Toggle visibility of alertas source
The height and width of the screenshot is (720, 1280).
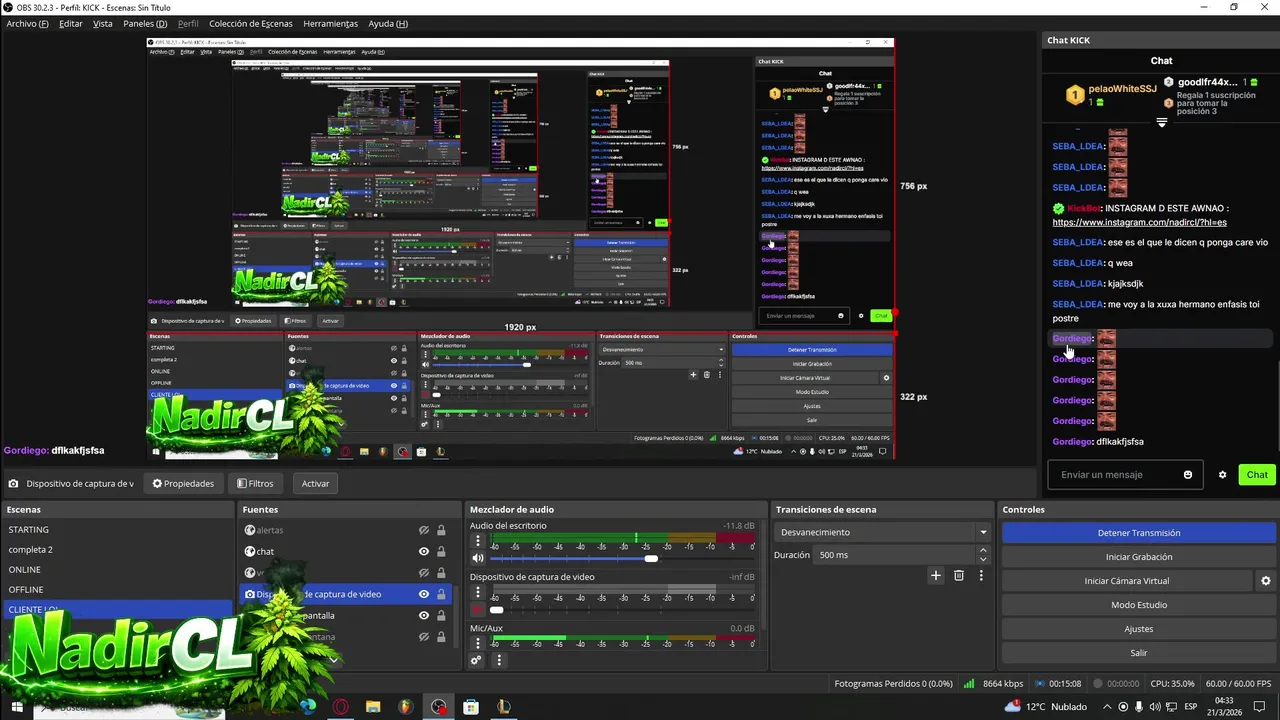pos(424,530)
